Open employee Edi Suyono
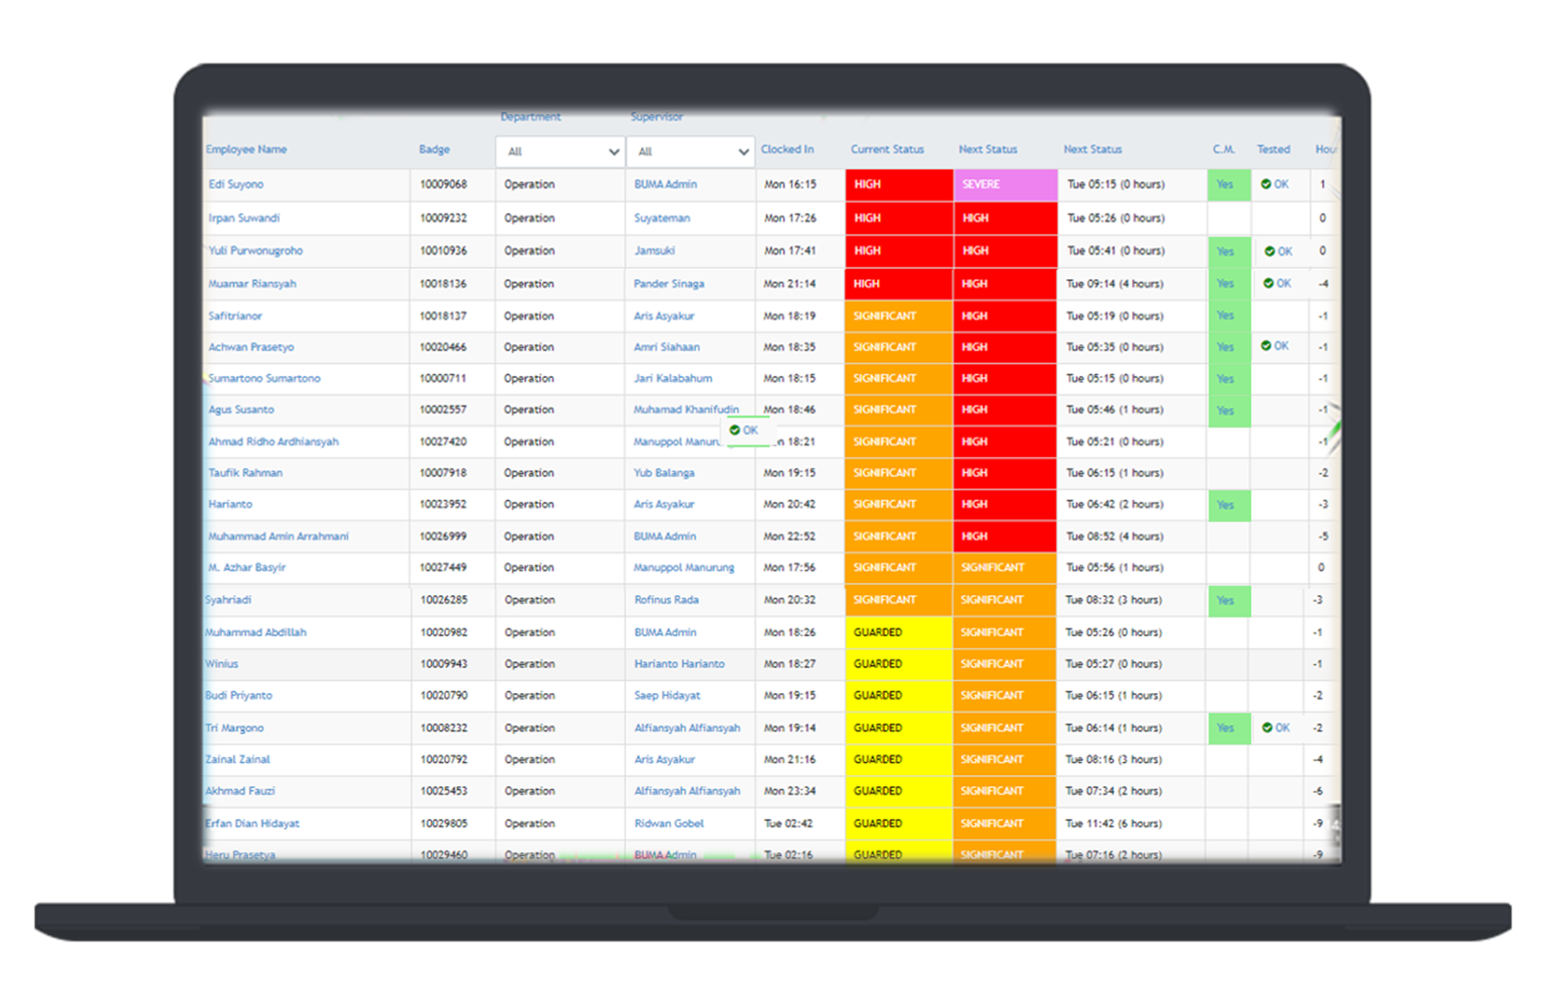The image size is (1550, 994). tap(236, 184)
